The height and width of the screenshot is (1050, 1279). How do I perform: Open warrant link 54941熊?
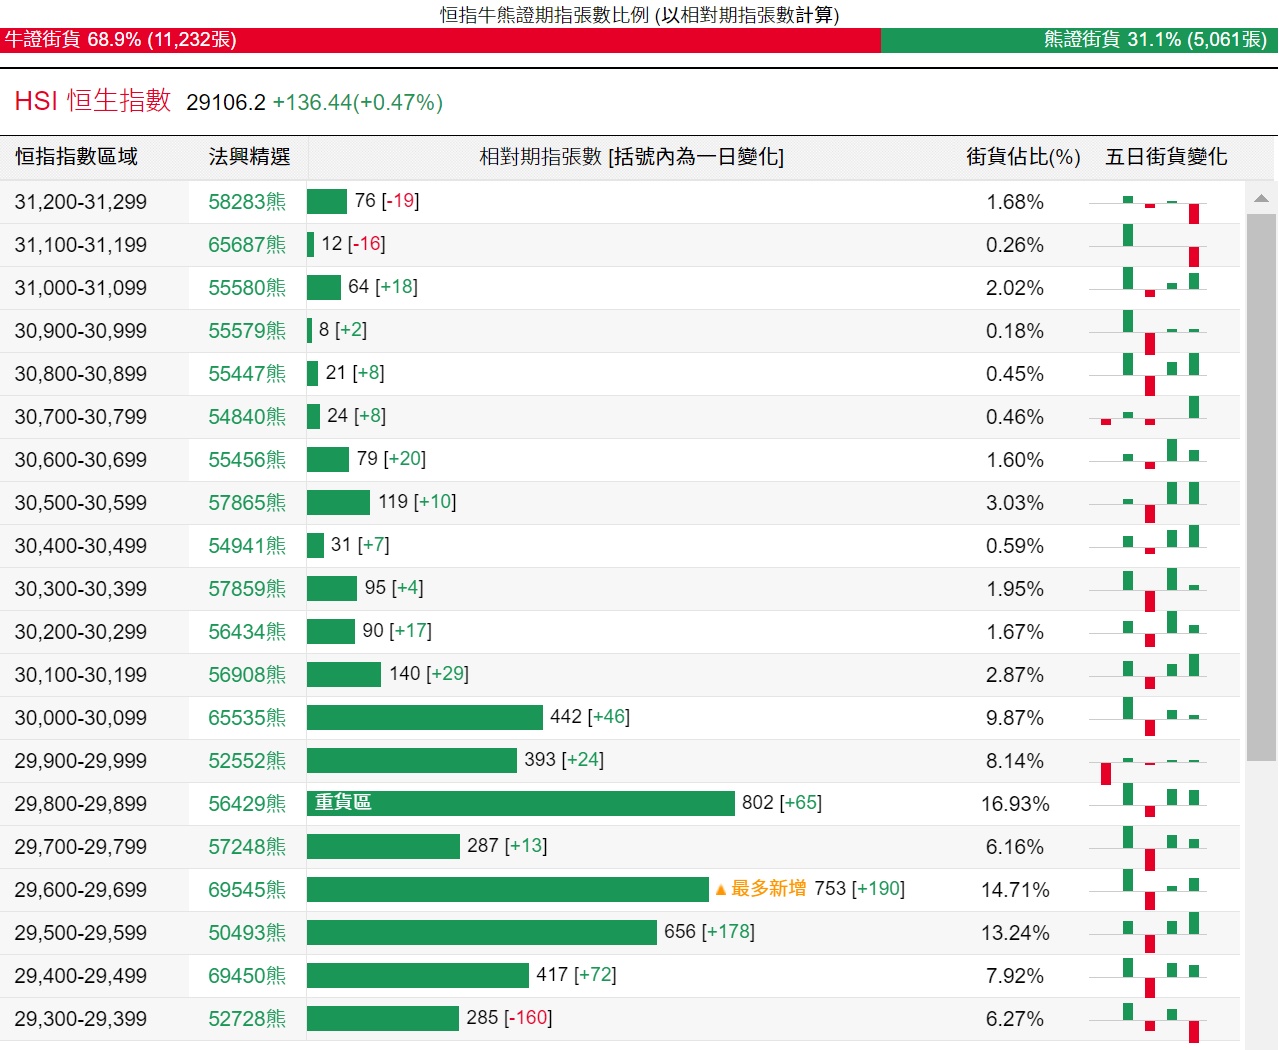[247, 546]
